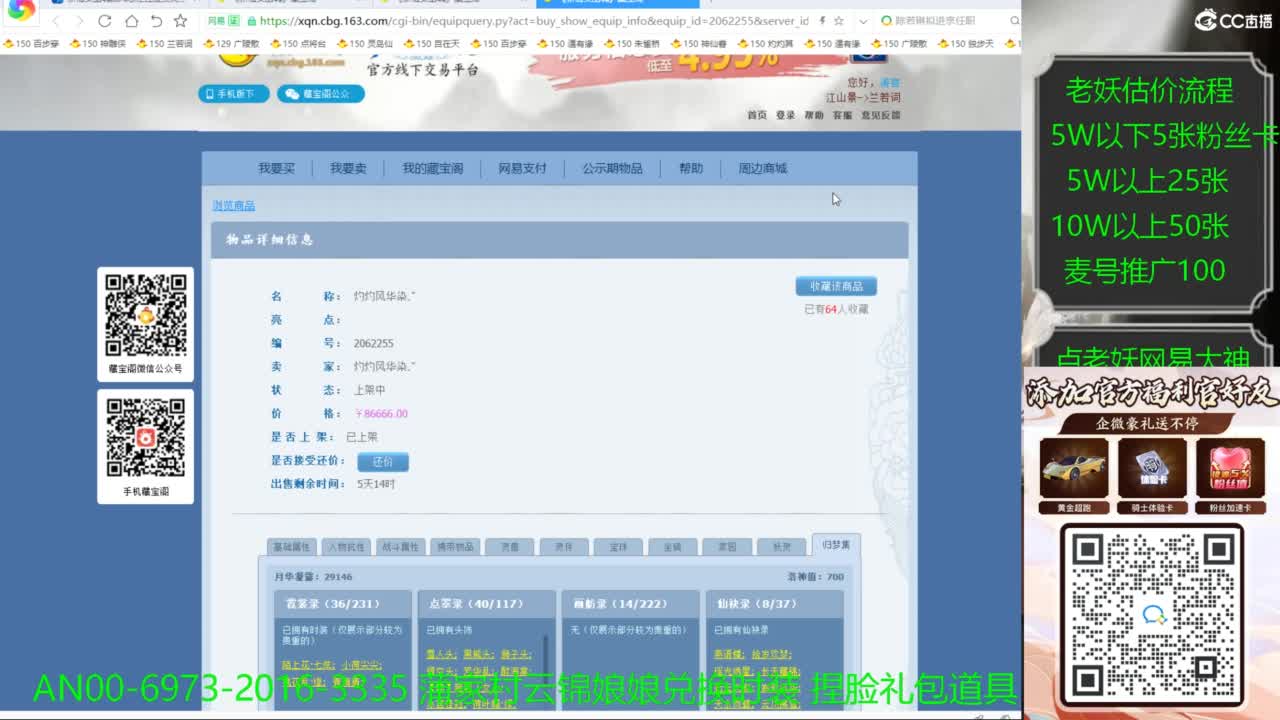Viewport: 1280px width, 720px height.
Task: Open the address bar dropdown chevron
Action: tap(863, 21)
